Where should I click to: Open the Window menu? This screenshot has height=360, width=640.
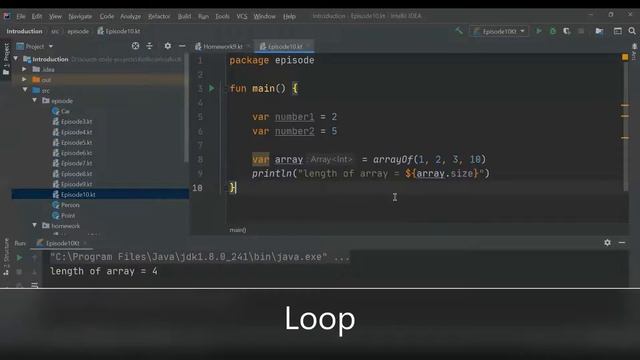point(264,16)
